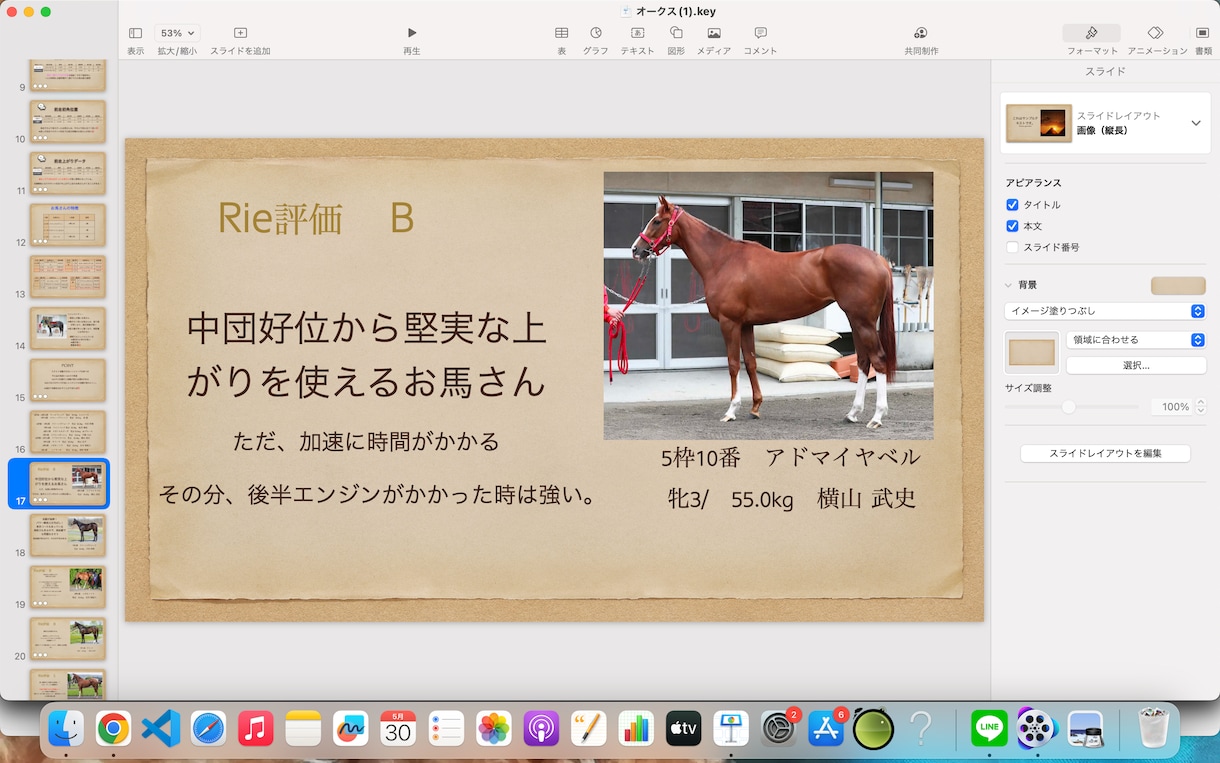This screenshot has height=763, width=1220.
Task: Open Freeform app from the Dock
Action: click(351, 729)
